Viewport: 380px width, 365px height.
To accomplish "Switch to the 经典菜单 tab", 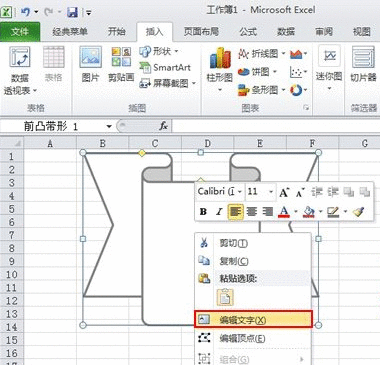I will tap(70, 32).
